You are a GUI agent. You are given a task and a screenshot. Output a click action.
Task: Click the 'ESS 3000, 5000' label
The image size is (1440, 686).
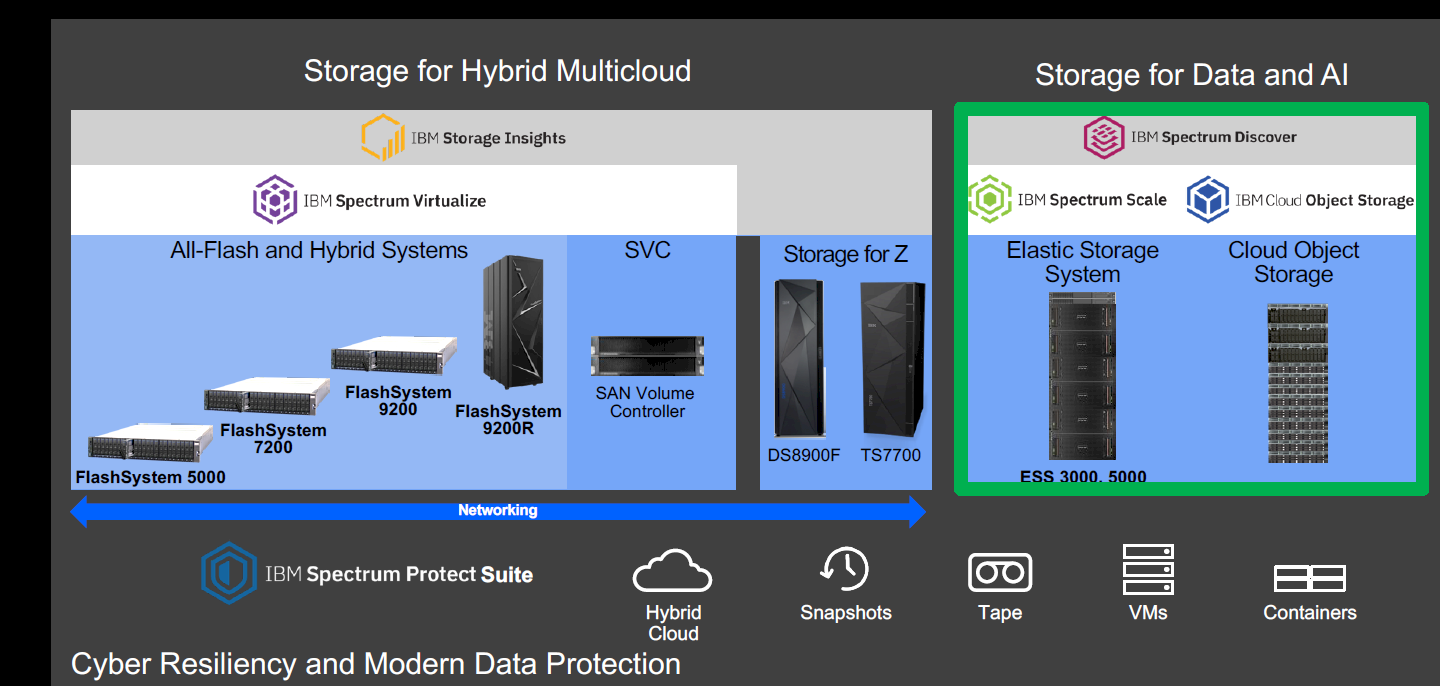pyautogui.click(x=1083, y=477)
